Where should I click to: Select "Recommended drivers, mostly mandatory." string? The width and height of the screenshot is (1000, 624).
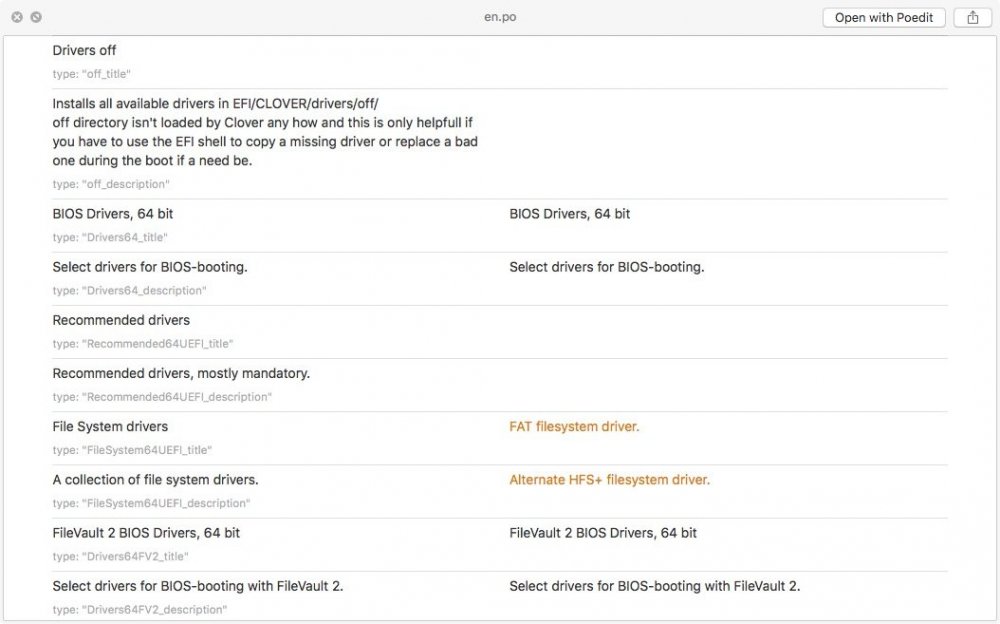(181, 373)
